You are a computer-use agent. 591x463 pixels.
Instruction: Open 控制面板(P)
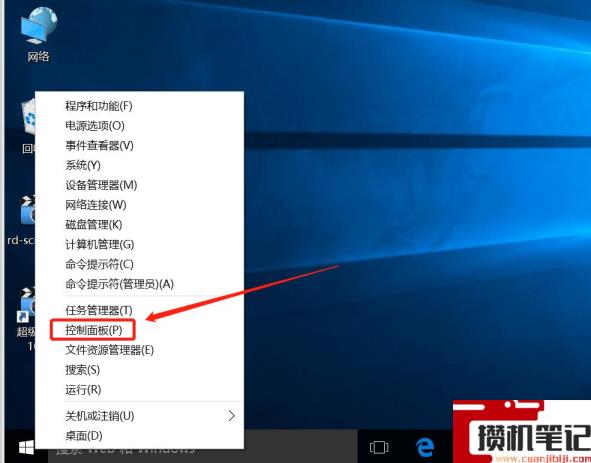coord(93,330)
